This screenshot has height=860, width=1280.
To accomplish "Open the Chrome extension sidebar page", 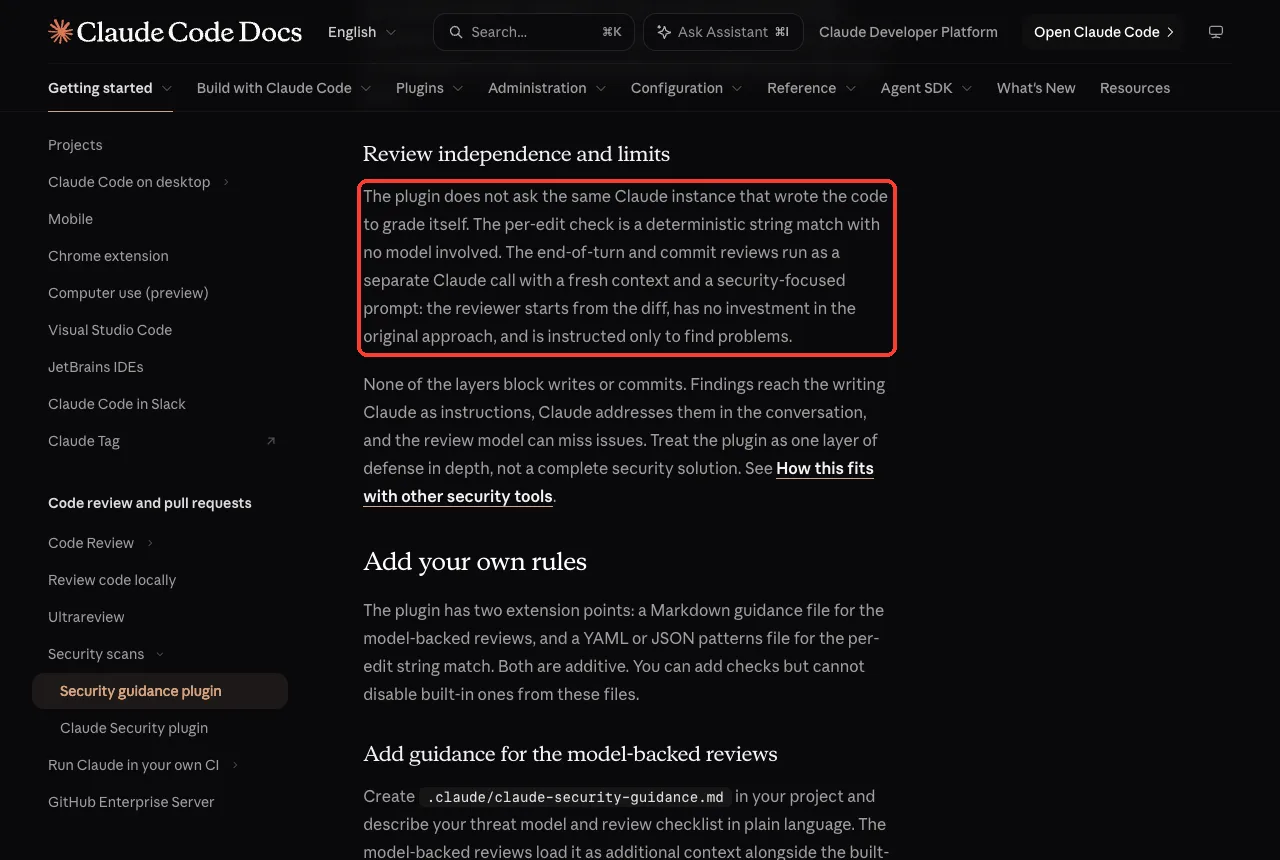I will [x=108, y=256].
